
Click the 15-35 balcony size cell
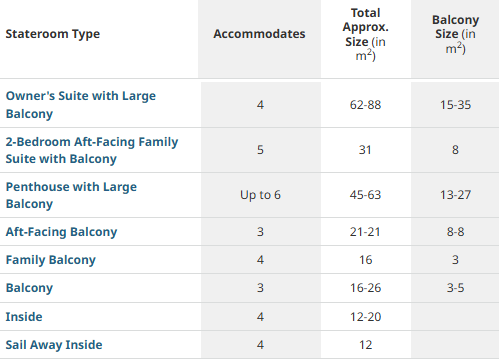455,105
